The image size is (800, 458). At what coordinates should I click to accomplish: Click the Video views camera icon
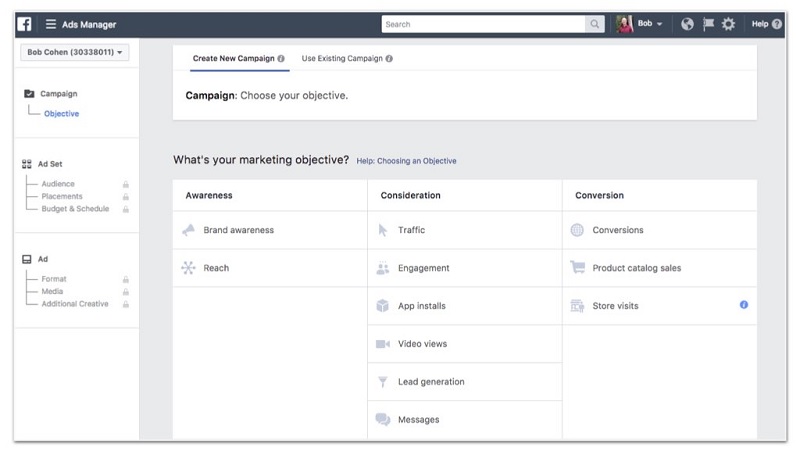click(x=383, y=344)
